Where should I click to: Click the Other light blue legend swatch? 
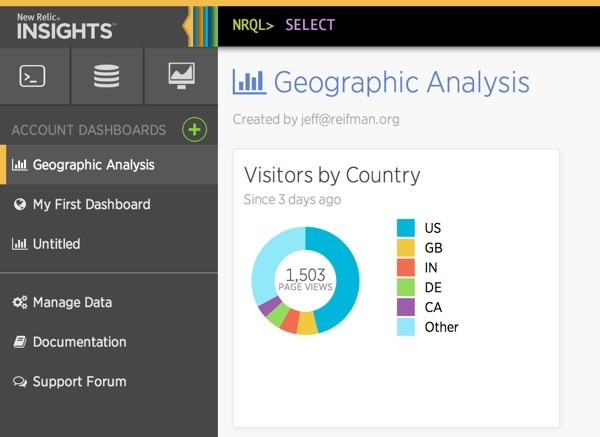(406, 327)
